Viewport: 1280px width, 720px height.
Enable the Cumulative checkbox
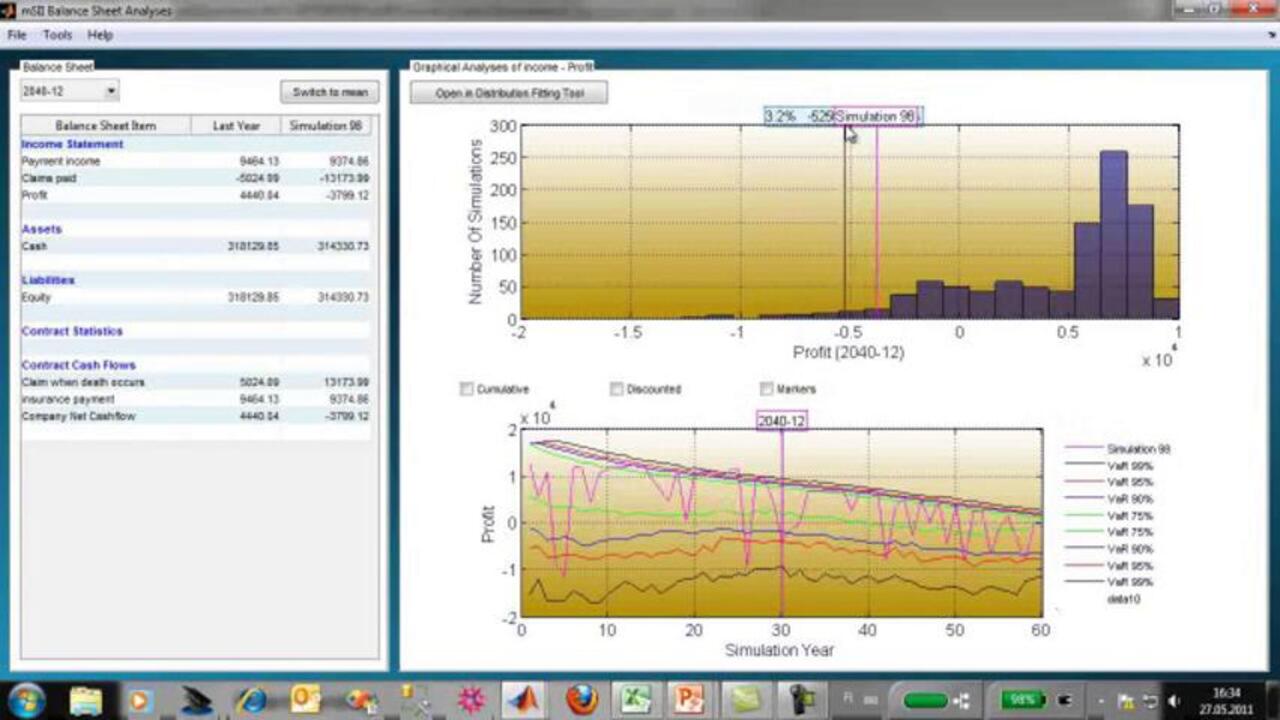pyautogui.click(x=466, y=389)
